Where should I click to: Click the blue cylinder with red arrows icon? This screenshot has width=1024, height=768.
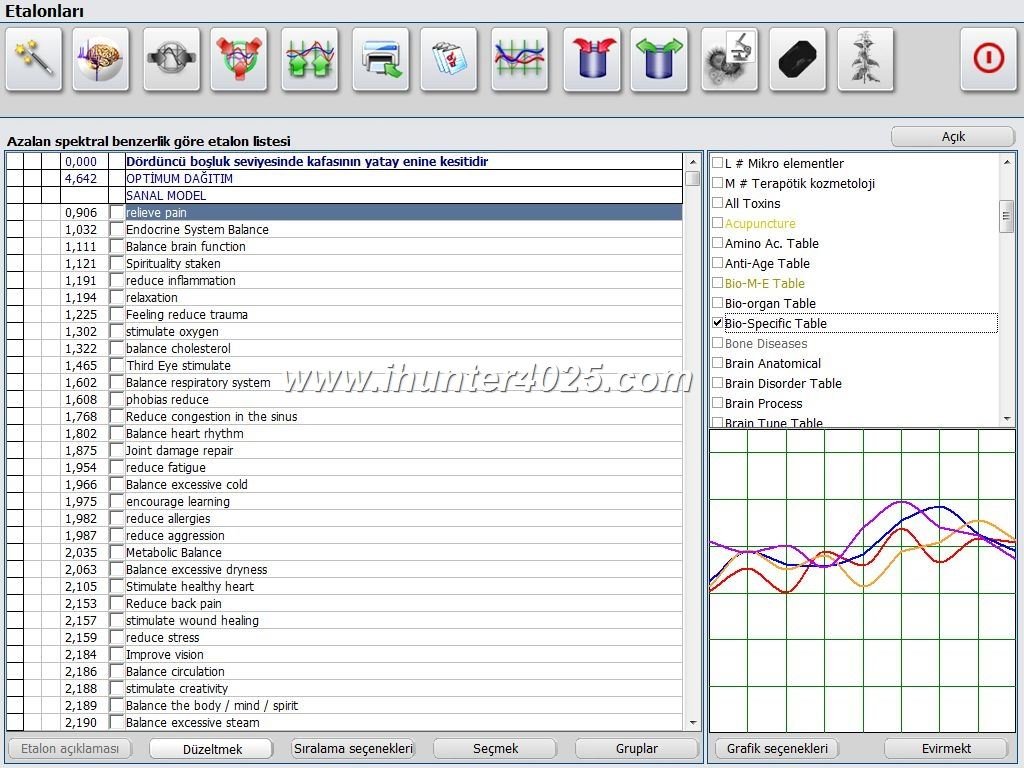pos(592,59)
